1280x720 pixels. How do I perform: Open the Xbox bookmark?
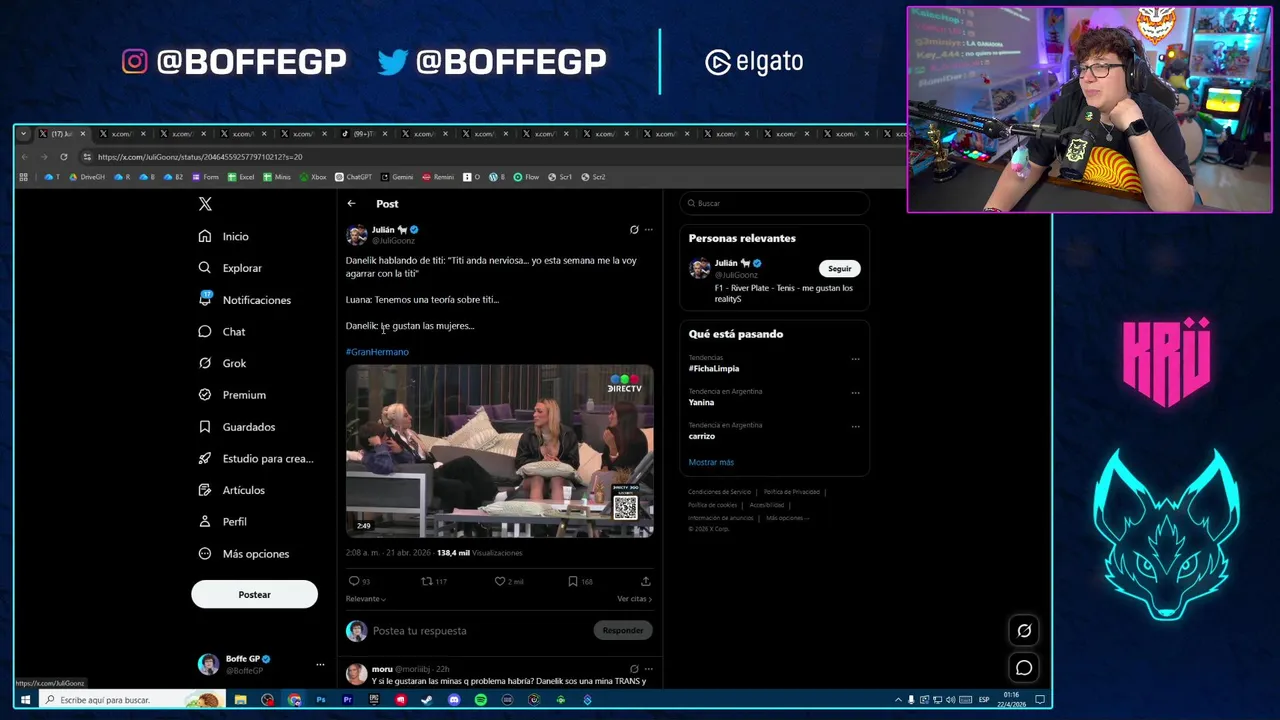(313, 177)
